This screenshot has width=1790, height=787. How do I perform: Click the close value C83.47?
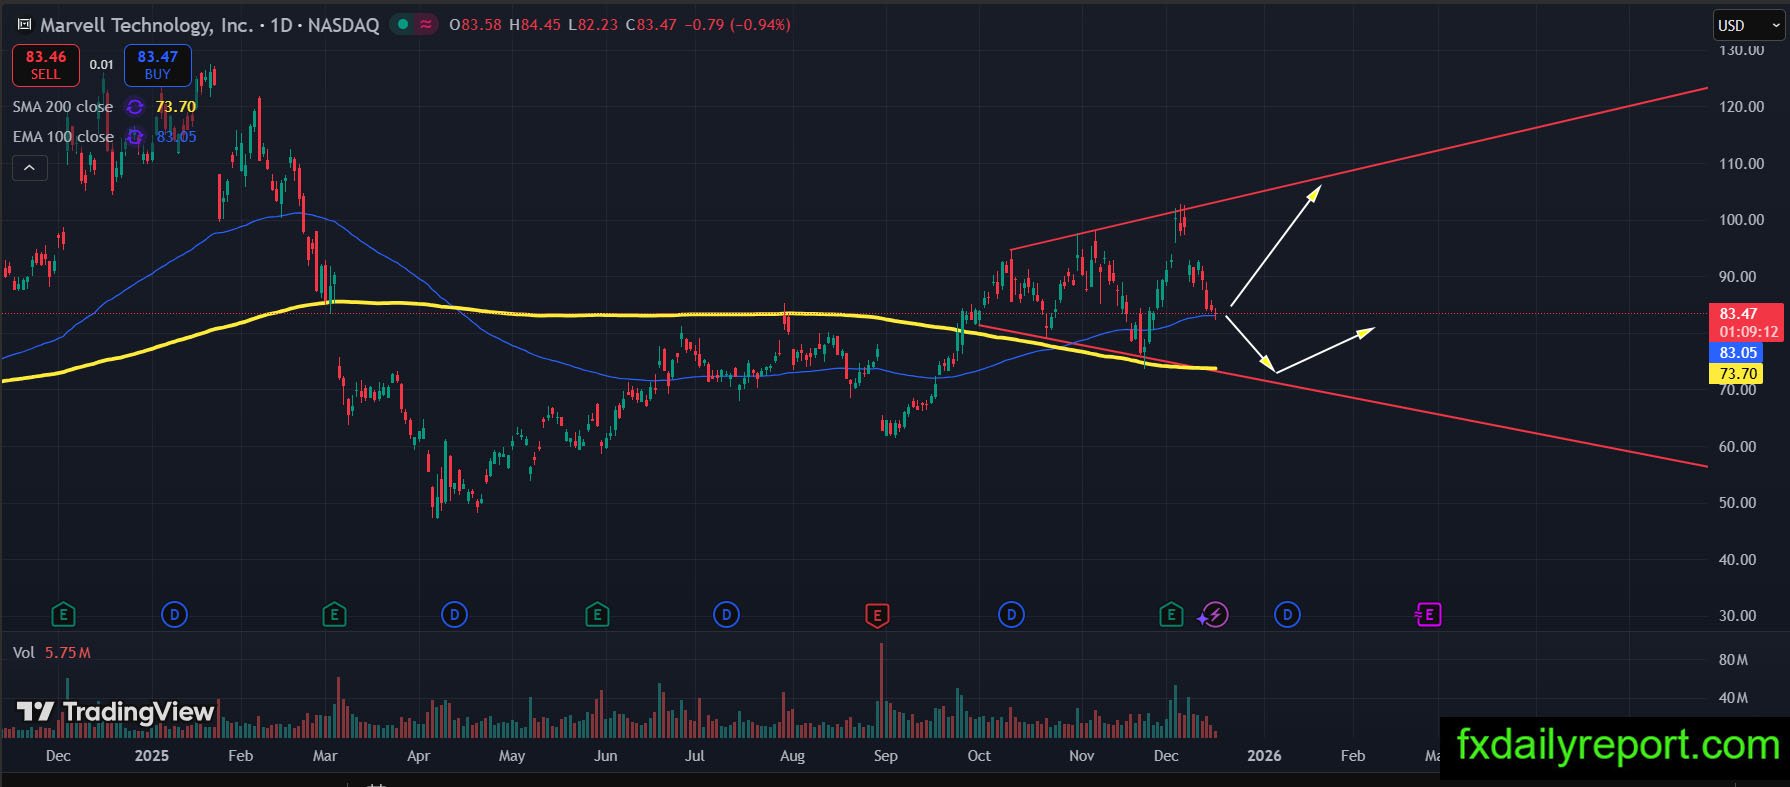tap(652, 25)
